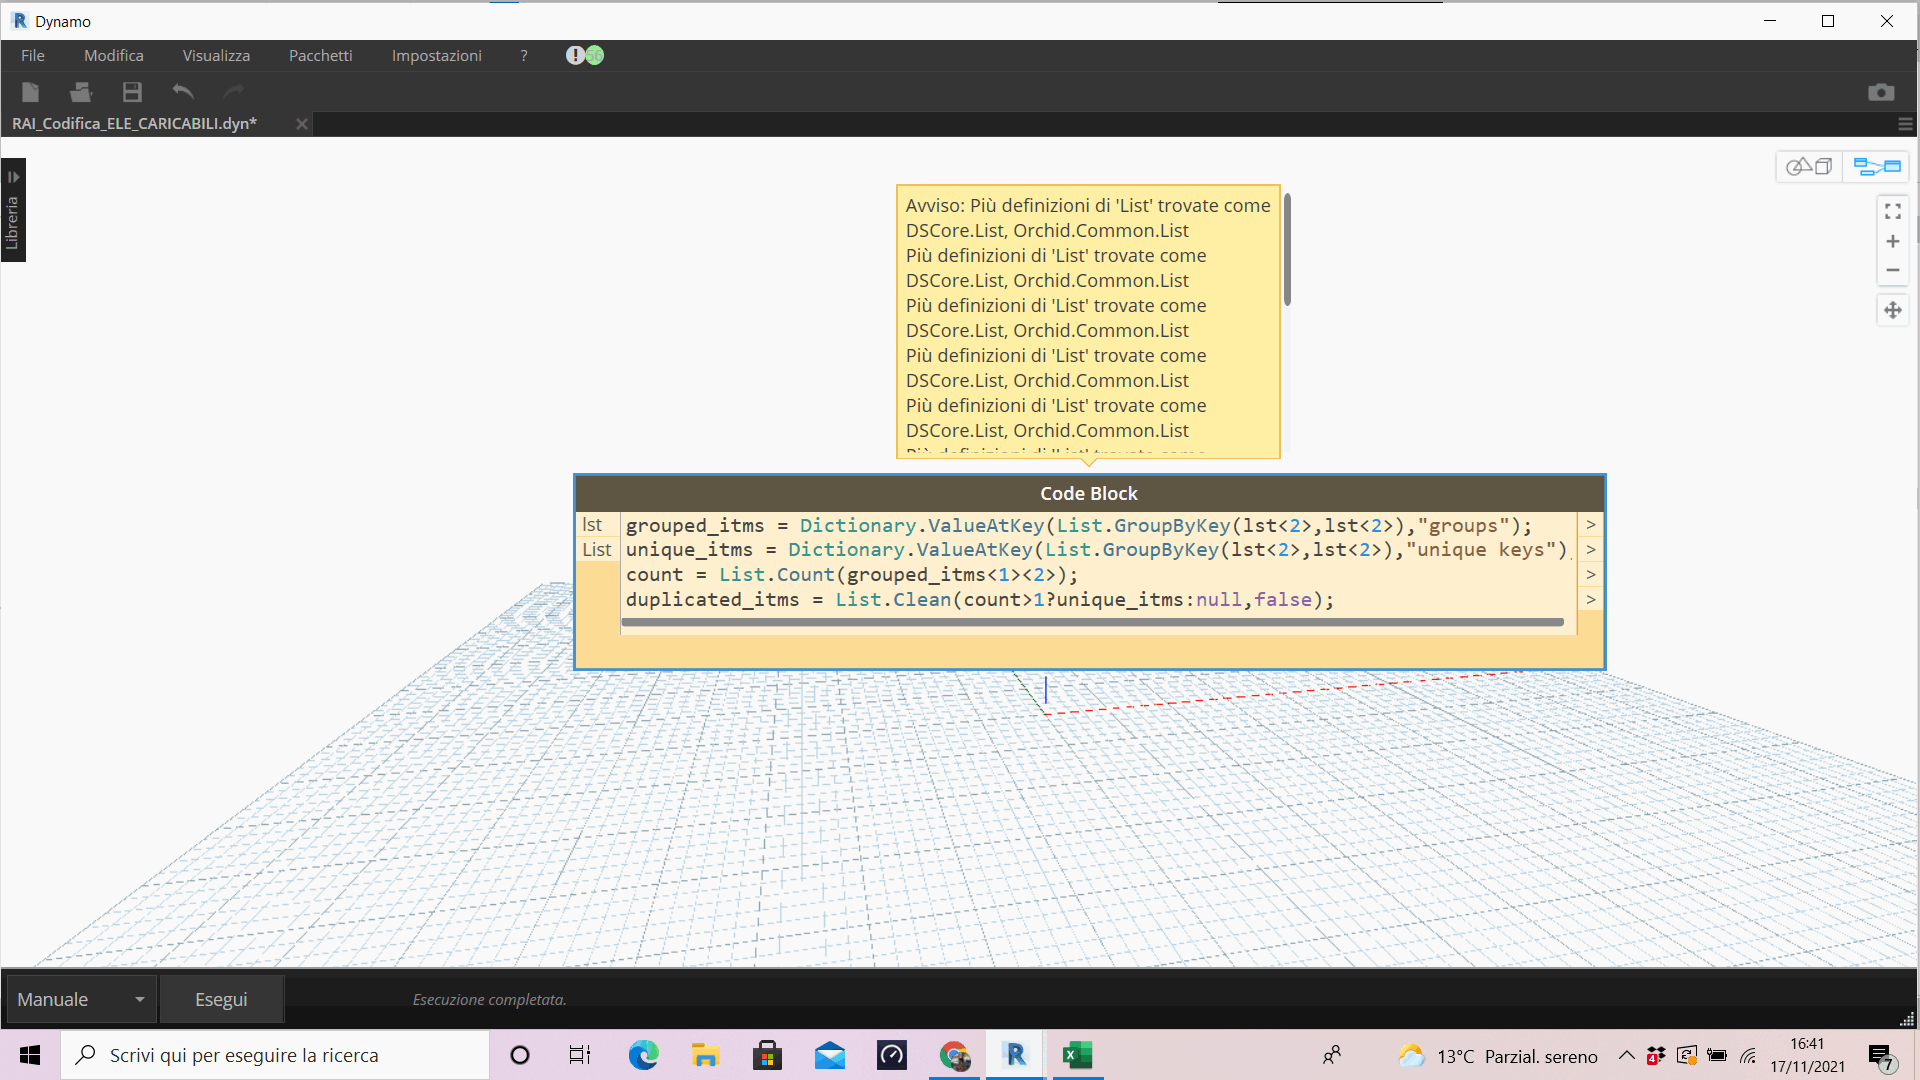Viewport: 1920px width, 1080px height.
Task: Open Microsoft Store from taskbar
Action: click(767, 1055)
